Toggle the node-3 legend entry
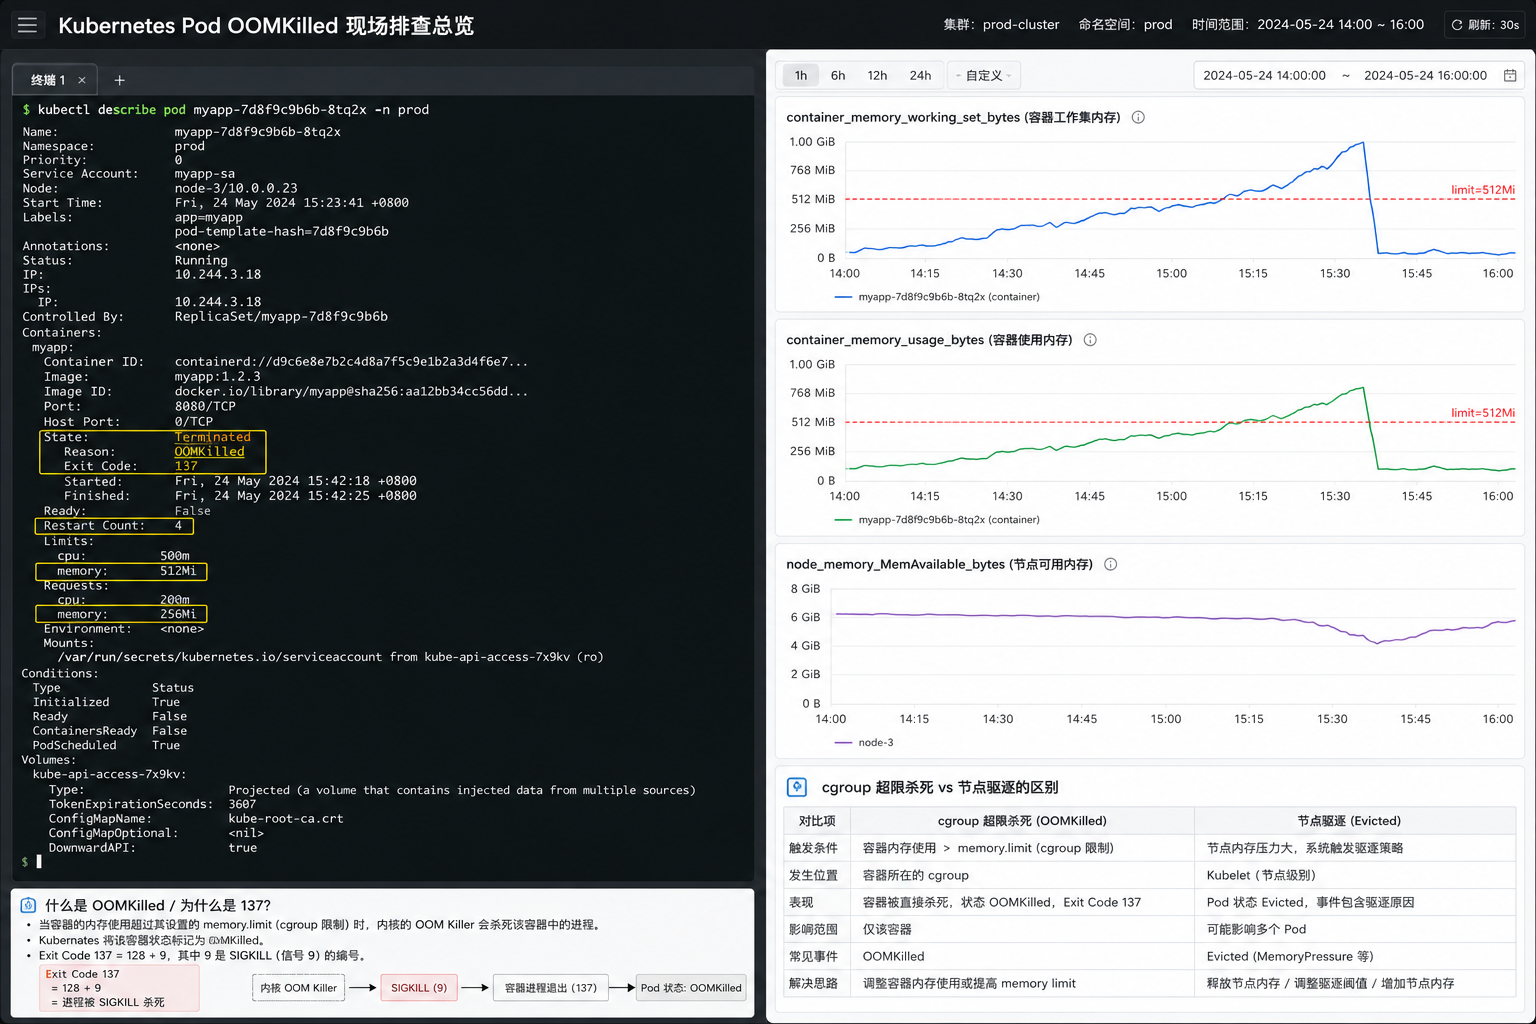This screenshot has height=1024, width=1536. [x=864, y=743]
